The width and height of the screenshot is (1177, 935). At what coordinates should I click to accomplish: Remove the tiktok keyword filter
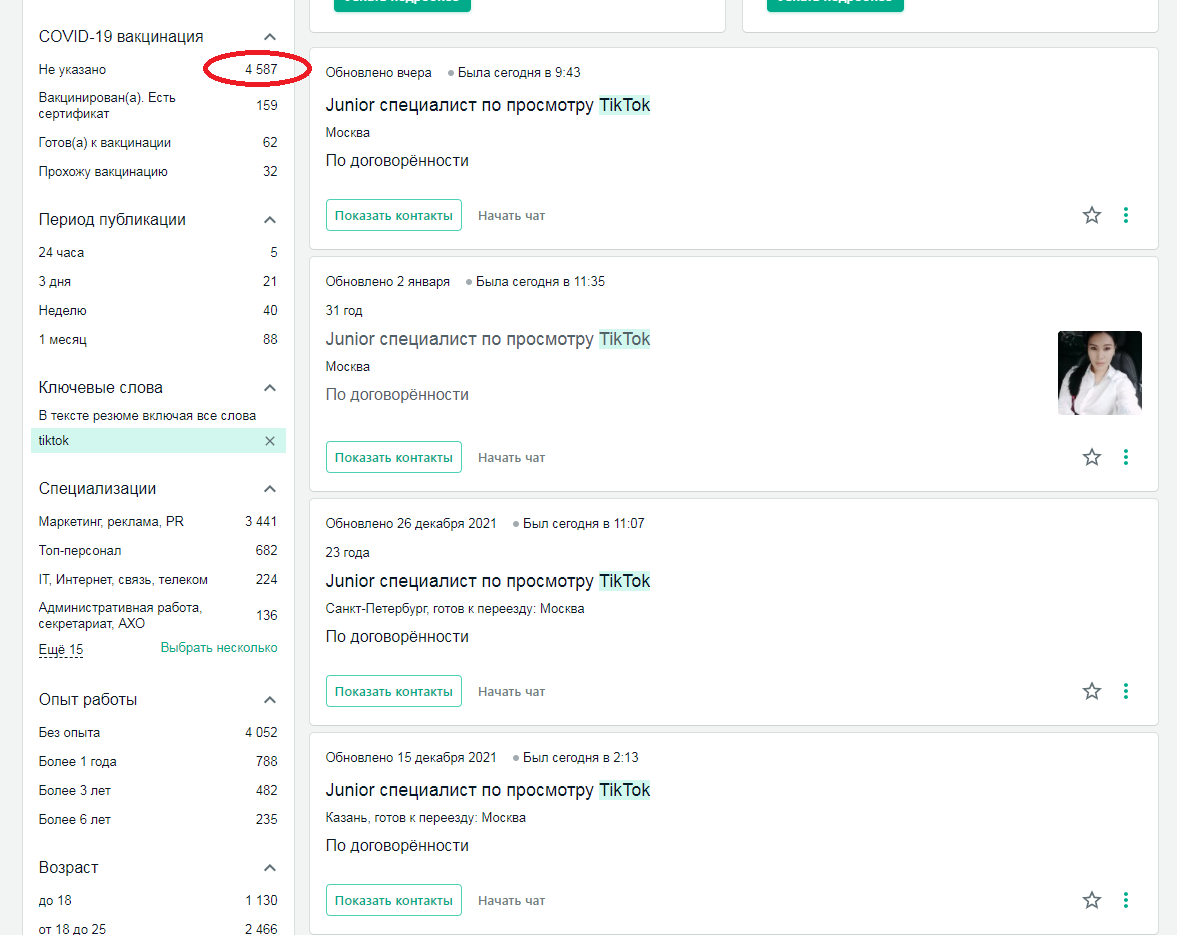270,441
